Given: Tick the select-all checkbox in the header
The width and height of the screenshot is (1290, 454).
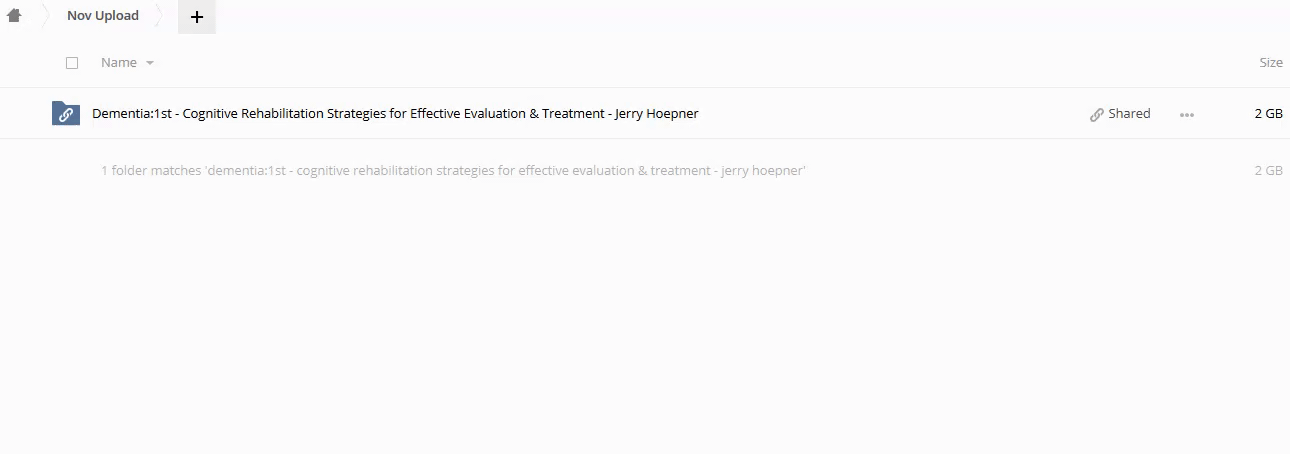Looking at the screenshot, I should click(72, 63).
